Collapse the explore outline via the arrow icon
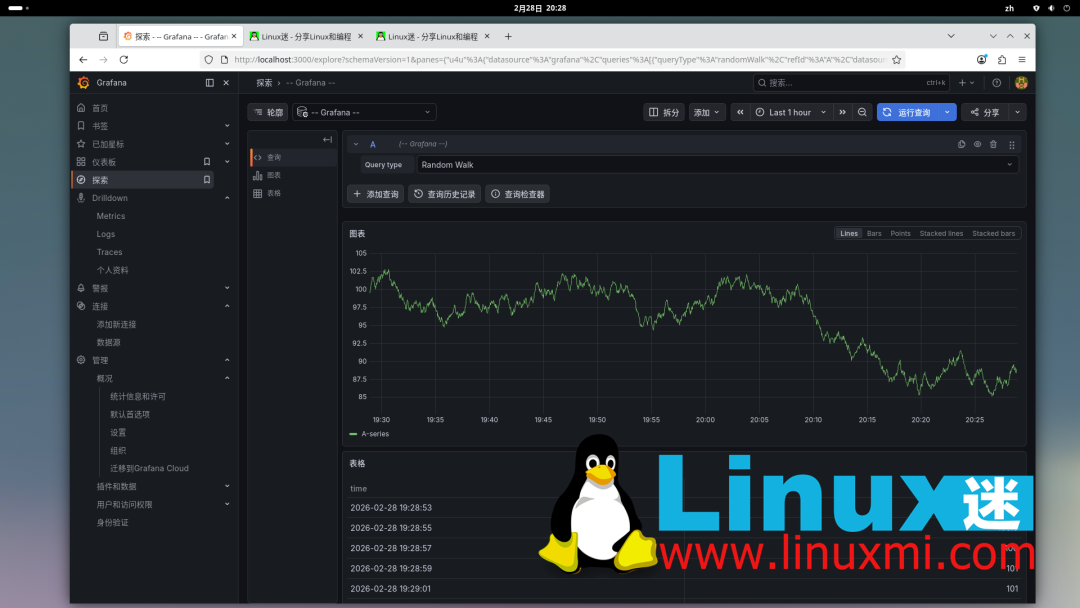The image size is (1080, 608). click(x=328, y=139)
